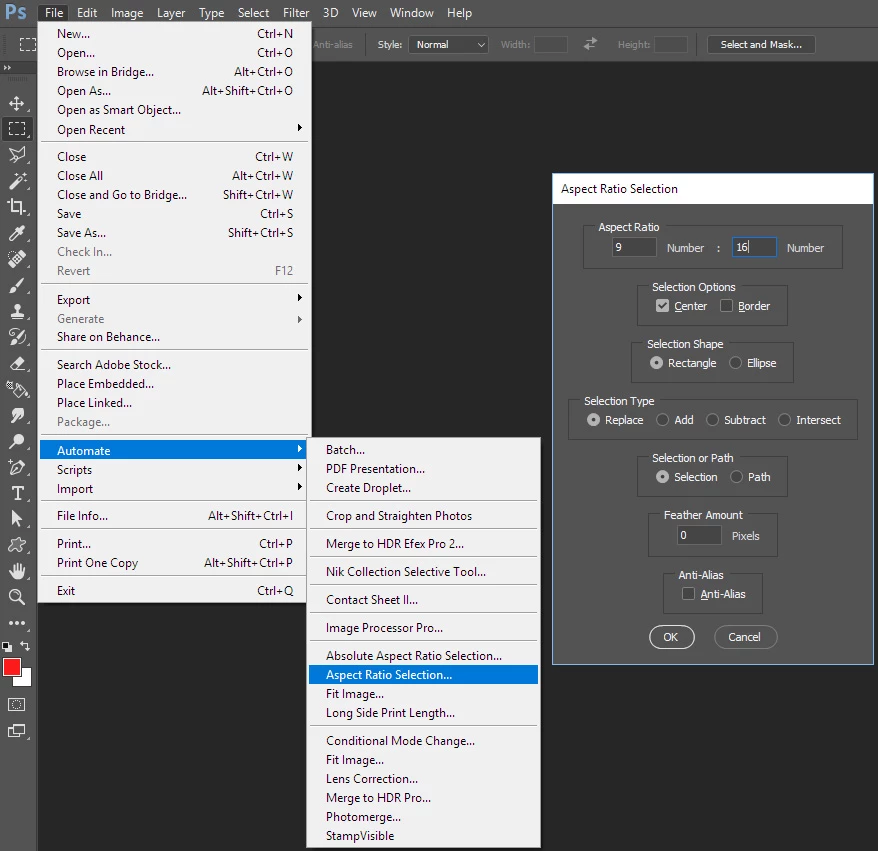Click the first aspect ratio field showing 9
878x851 pixels.
click(x=634, y=247)
